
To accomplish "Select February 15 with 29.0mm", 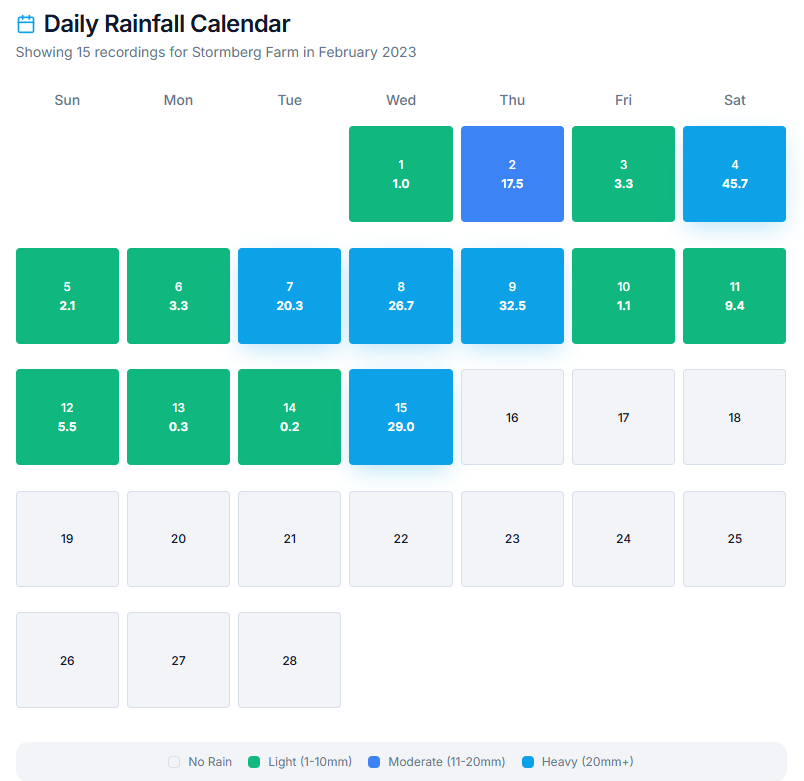I will (x=400, y=417).
